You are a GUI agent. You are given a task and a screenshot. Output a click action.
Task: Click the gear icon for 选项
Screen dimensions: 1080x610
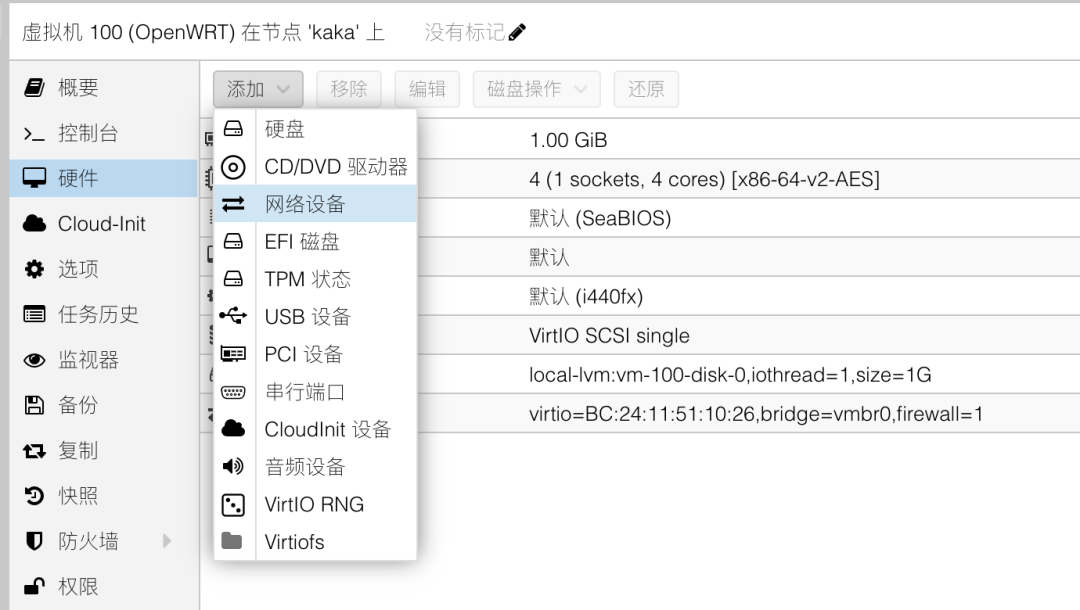[x=34, y=269]
